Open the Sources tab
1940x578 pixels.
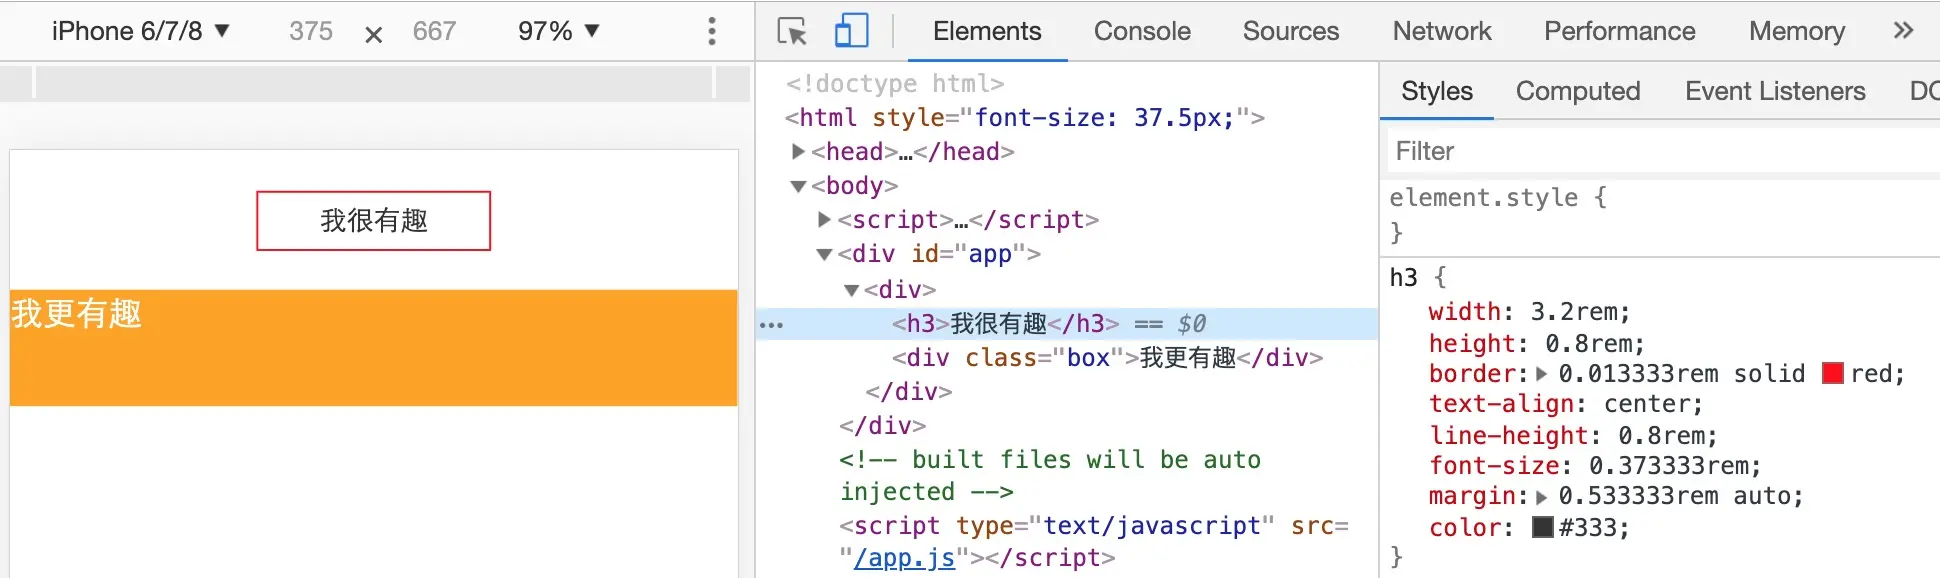[1291, 31]
